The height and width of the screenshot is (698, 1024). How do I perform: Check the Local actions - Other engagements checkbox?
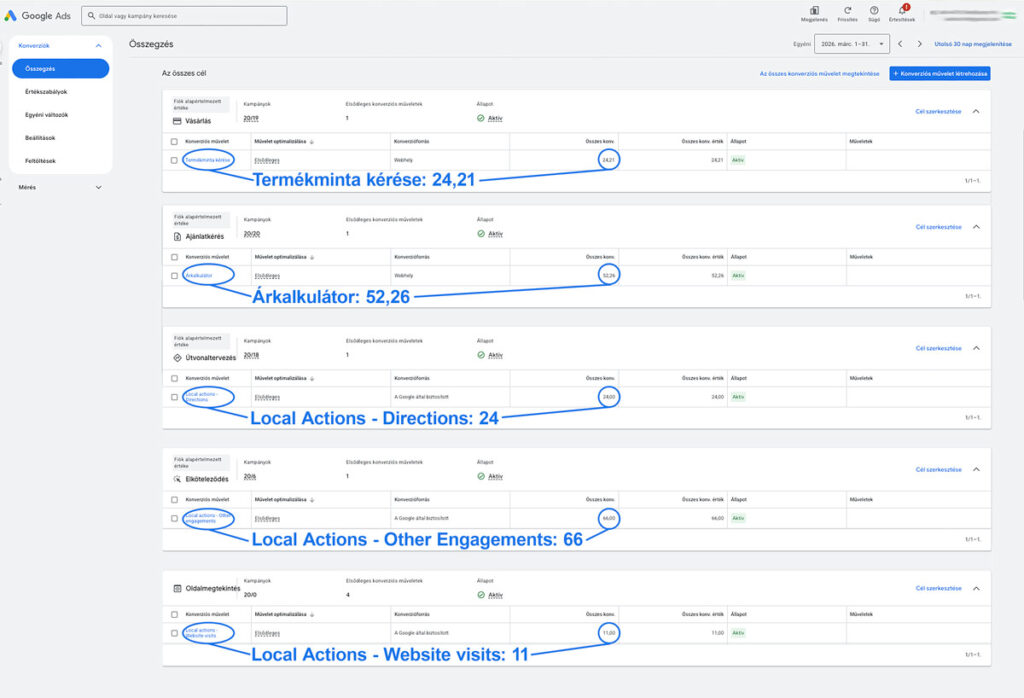pyautogui.click(x=174, y=518)
